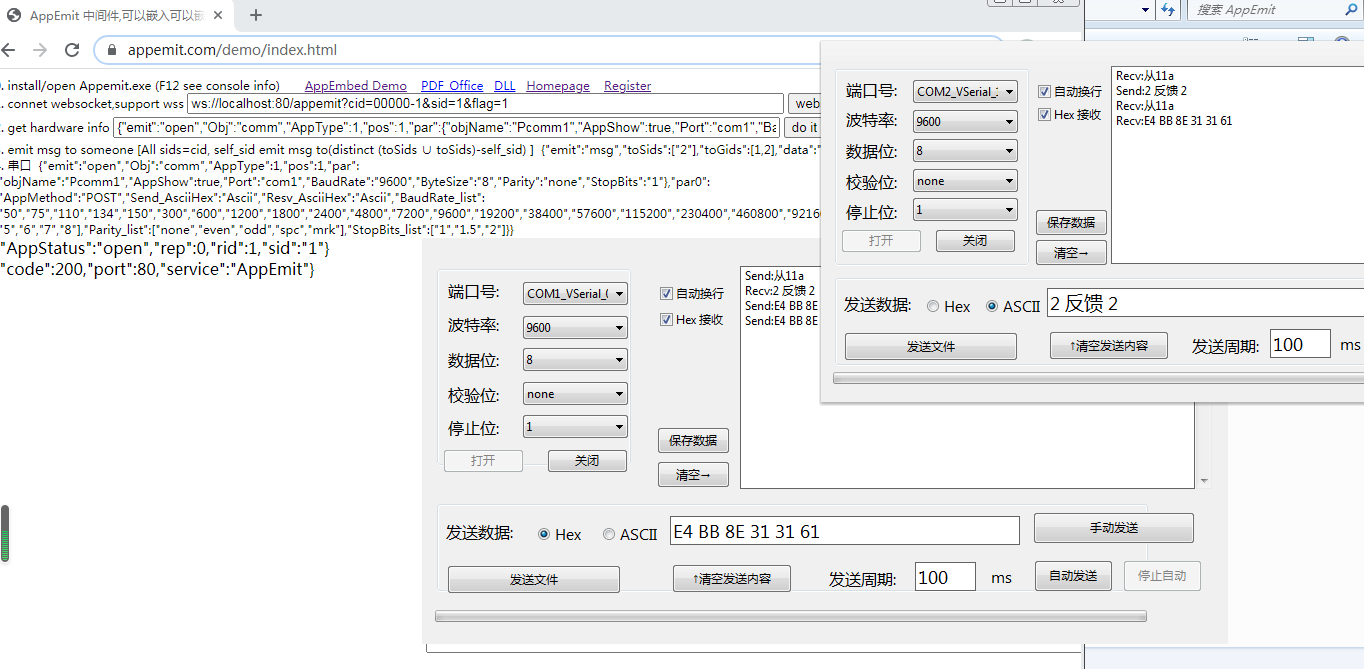Image resolution: width=1364 pixels, height=669 pixels.
Task: Click the padlock icon in the address bar
Action: click(110, 49)
